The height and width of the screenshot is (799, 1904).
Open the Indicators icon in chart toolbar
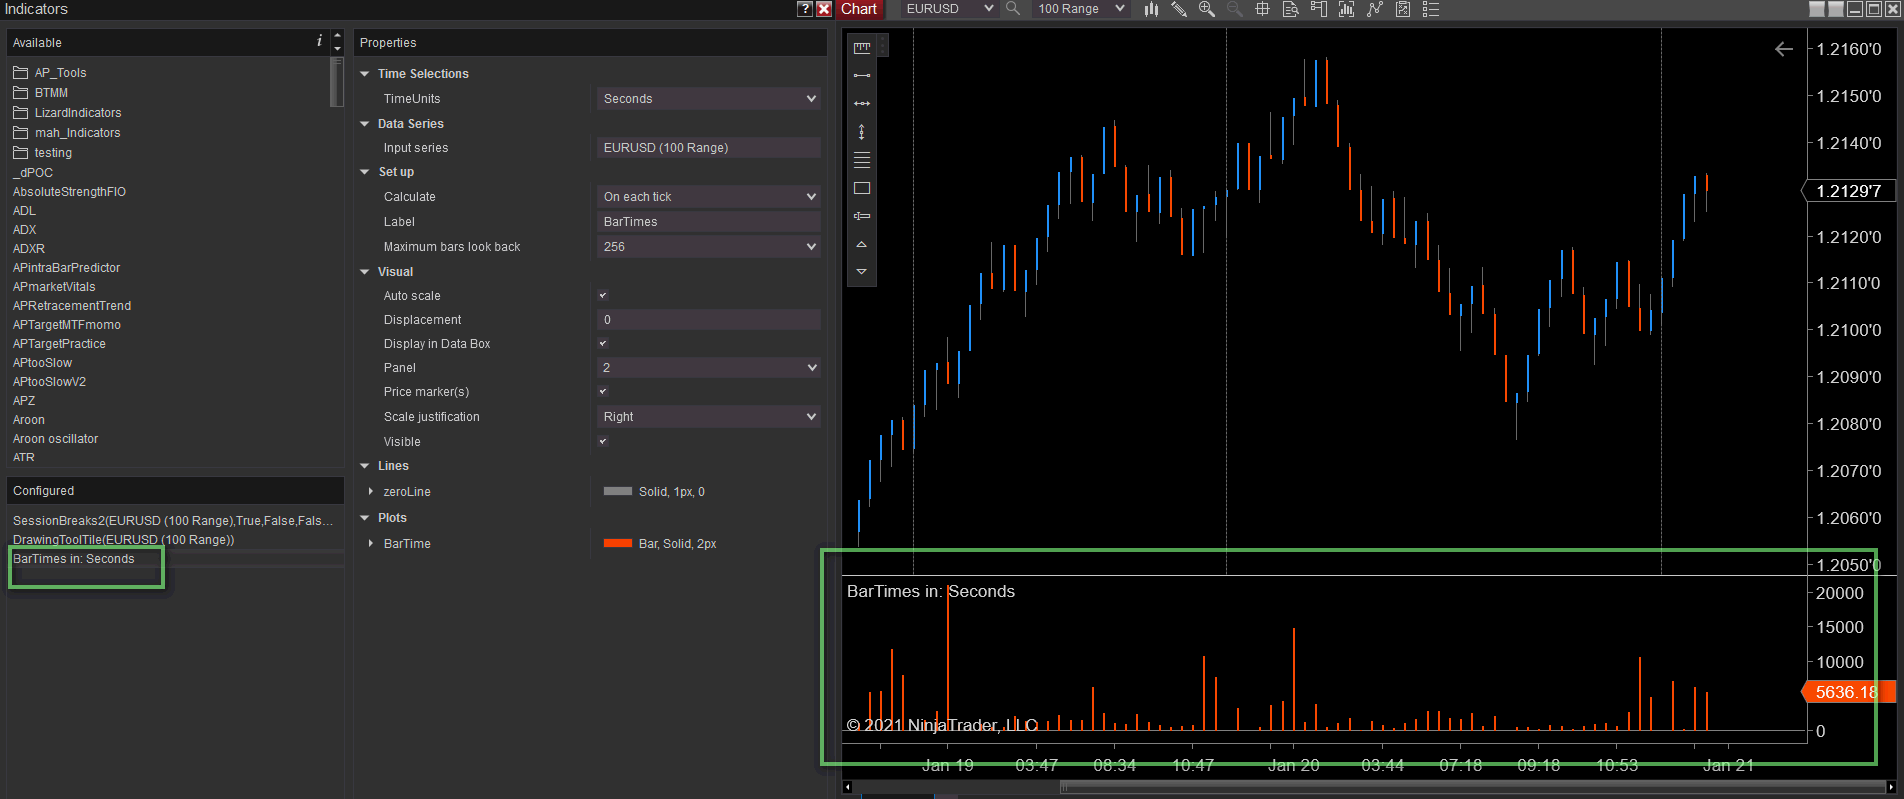1375,9
